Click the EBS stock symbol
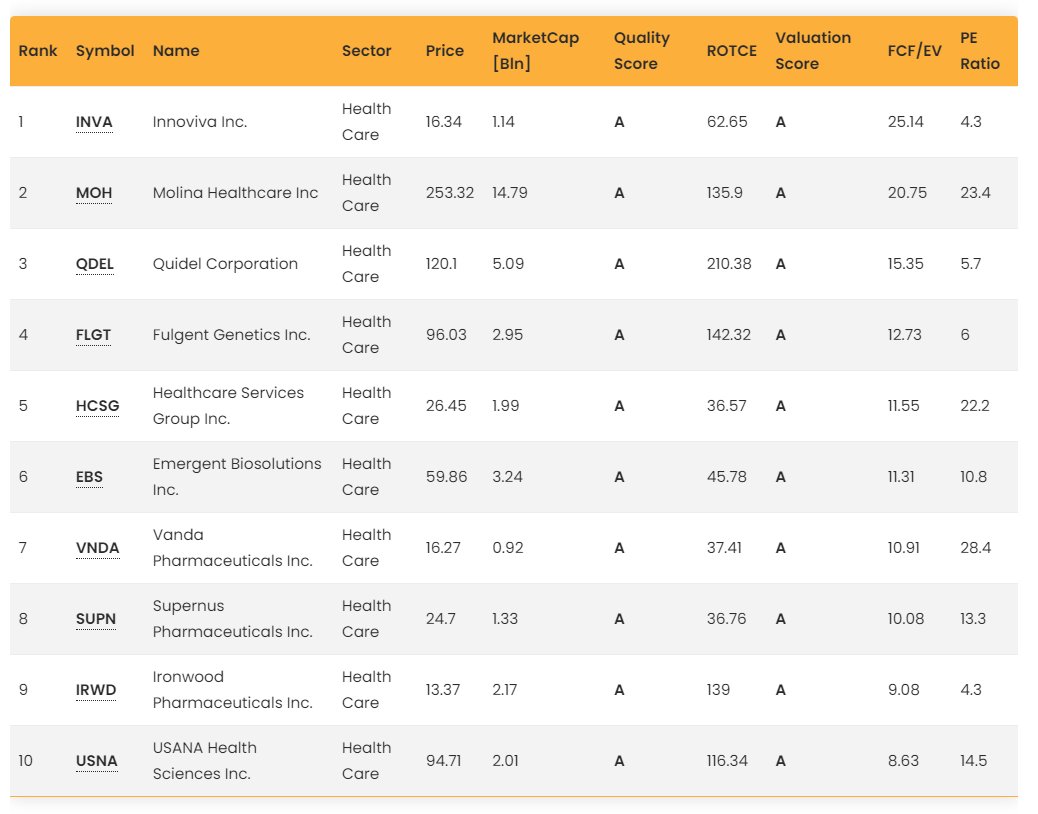Viewport: 1038px width, 814px height. coord(89,477)
